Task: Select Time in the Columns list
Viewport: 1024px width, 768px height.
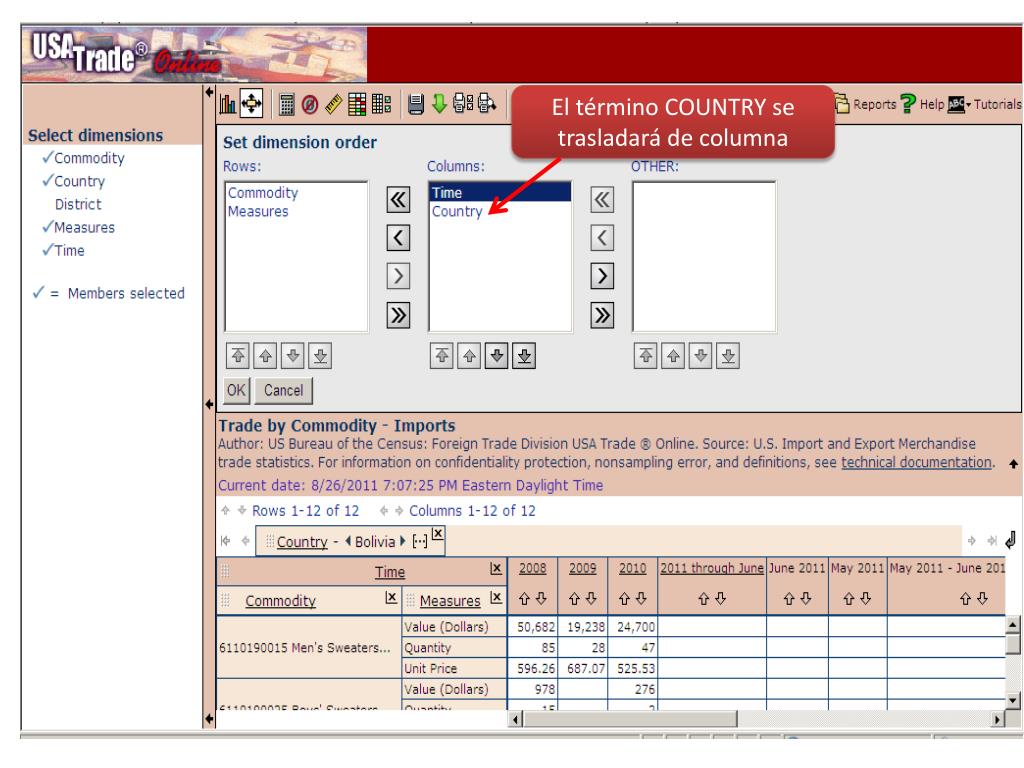Action: coord(500,193)
